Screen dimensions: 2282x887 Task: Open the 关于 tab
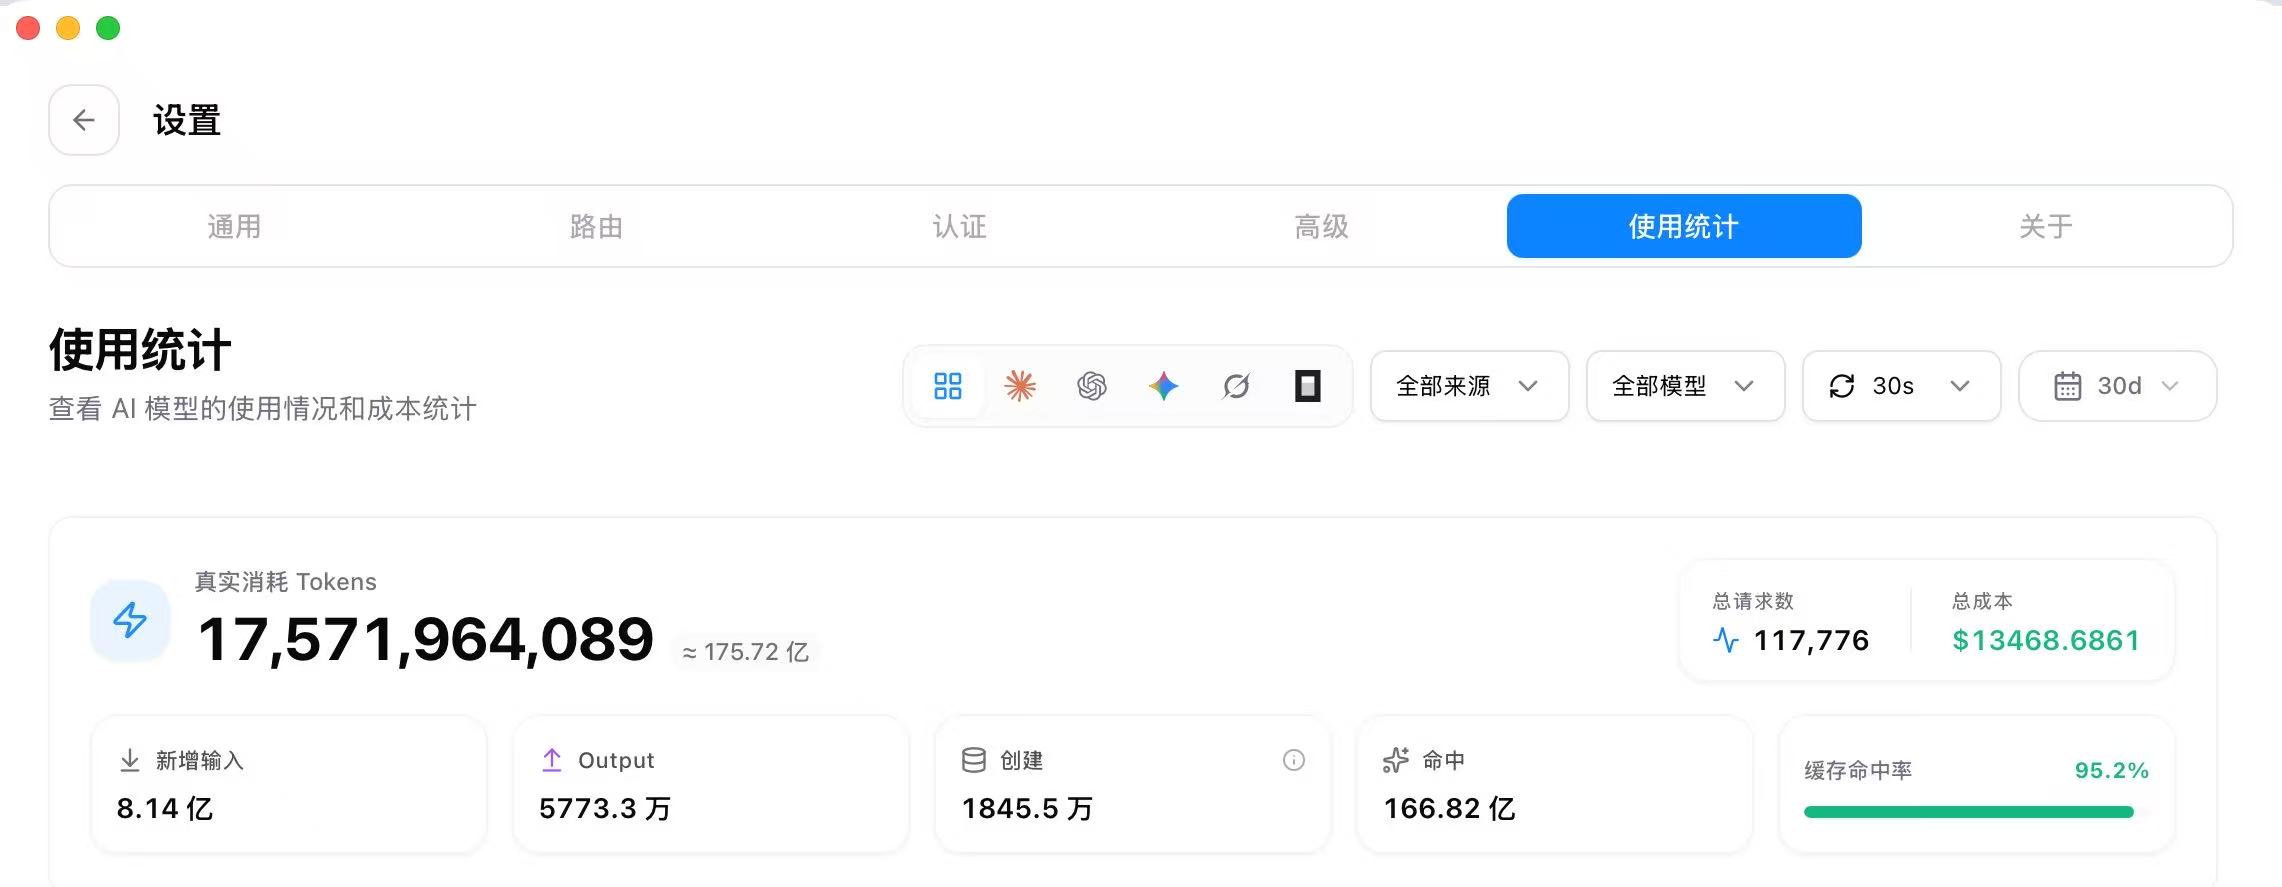[2046, 226]
